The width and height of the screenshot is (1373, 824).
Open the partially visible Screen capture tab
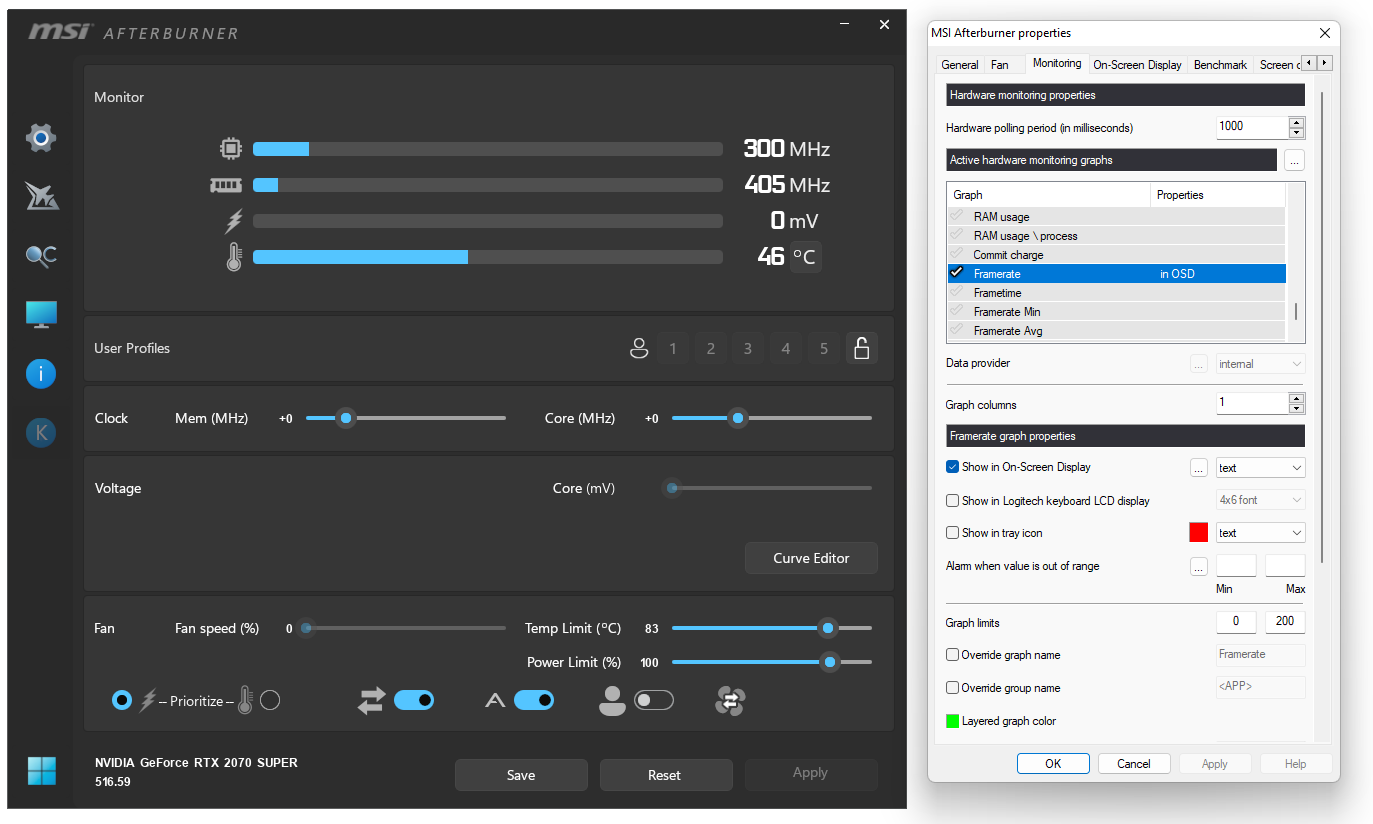[x=1278, y=64]
